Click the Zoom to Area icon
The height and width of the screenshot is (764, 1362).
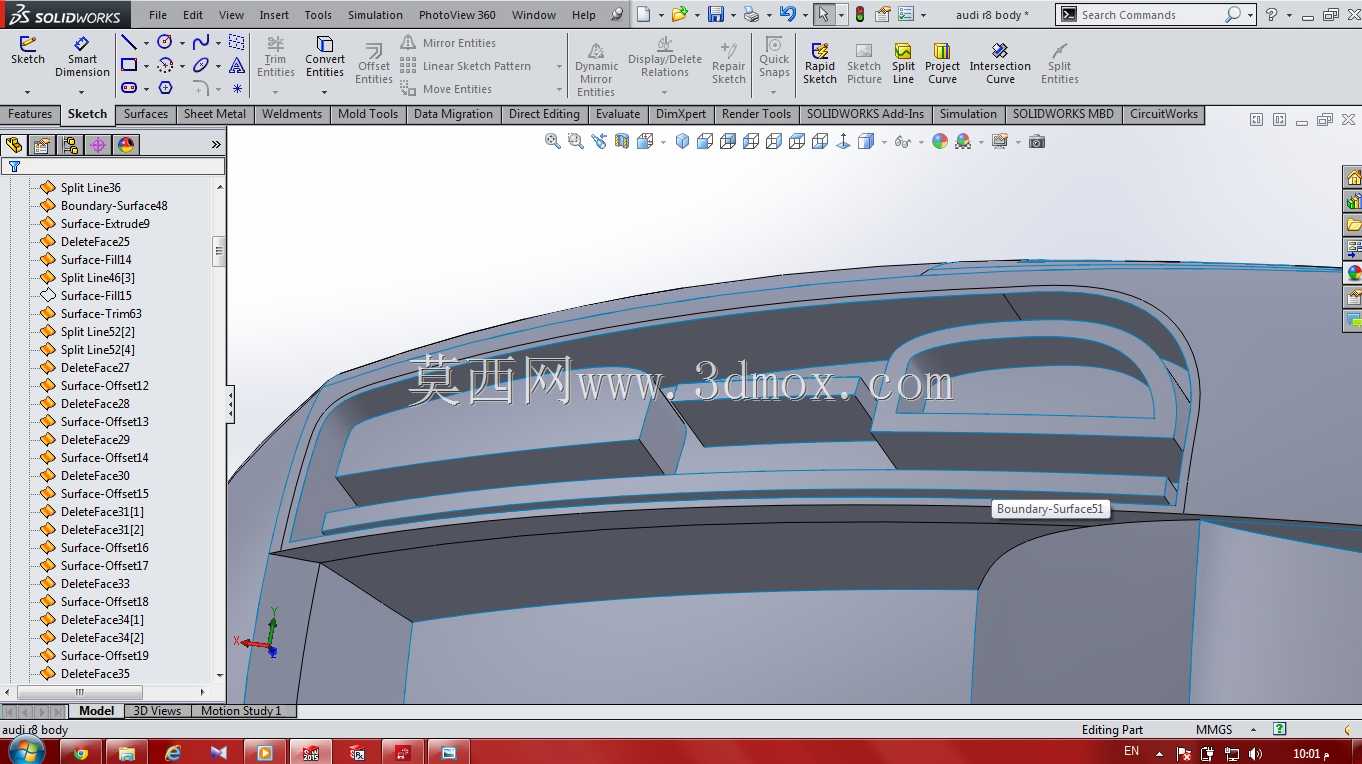pyautogui.click(x=575, y=142)
